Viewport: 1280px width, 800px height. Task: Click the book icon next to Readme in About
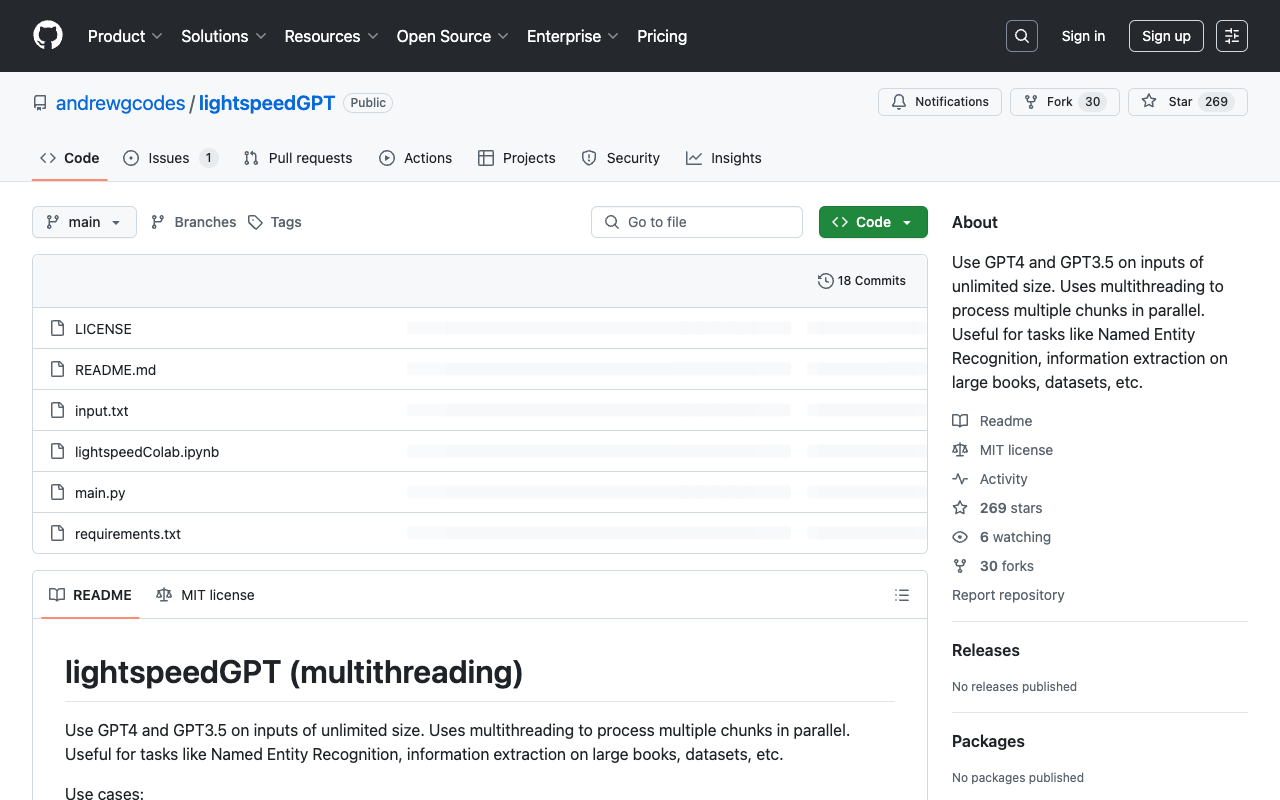[960, 421]
